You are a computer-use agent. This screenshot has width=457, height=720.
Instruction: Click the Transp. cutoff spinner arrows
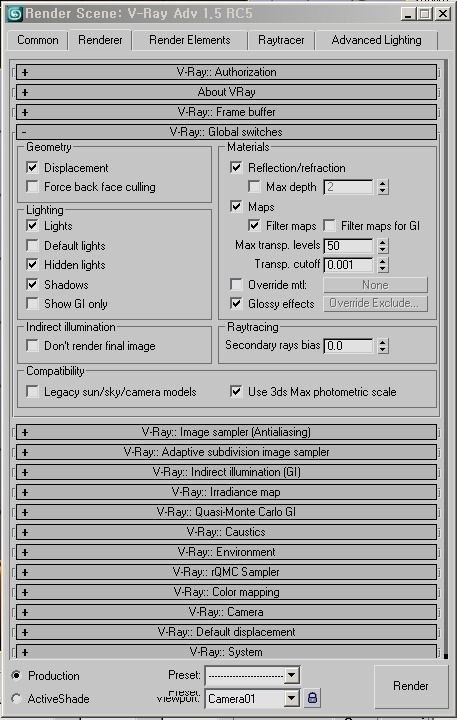point(383,265)
